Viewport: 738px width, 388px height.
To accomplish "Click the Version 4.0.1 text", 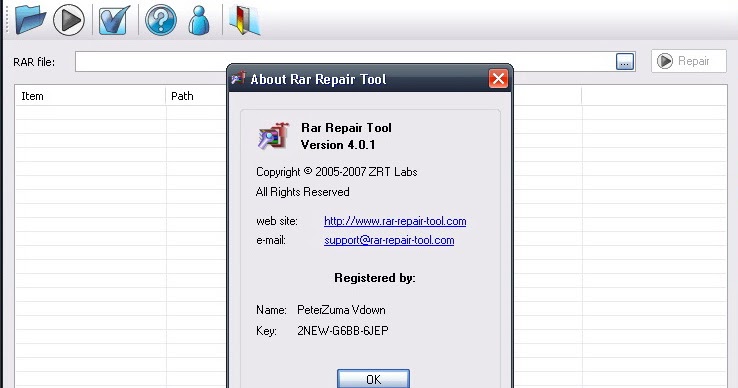I will click(338, 145).
